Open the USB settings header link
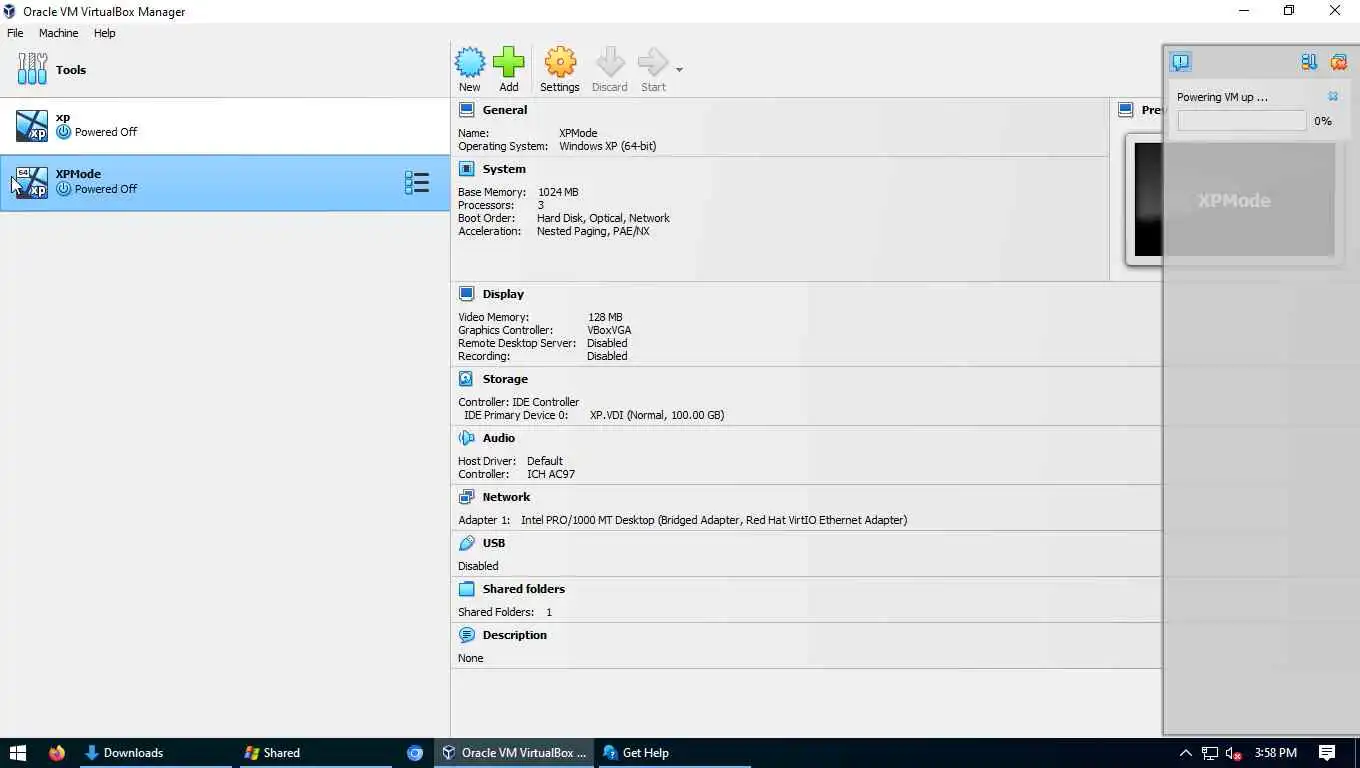The height and width of the screenshot is (768, 1360). 493,543
